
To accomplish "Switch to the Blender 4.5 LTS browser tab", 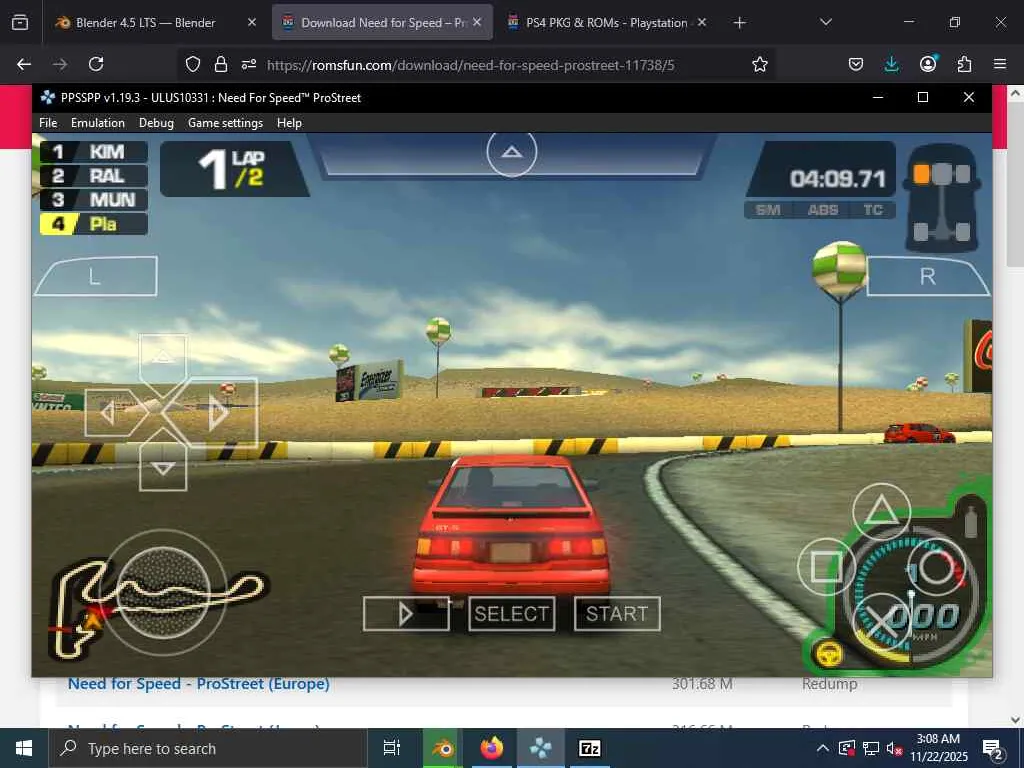I will (145, 23).
